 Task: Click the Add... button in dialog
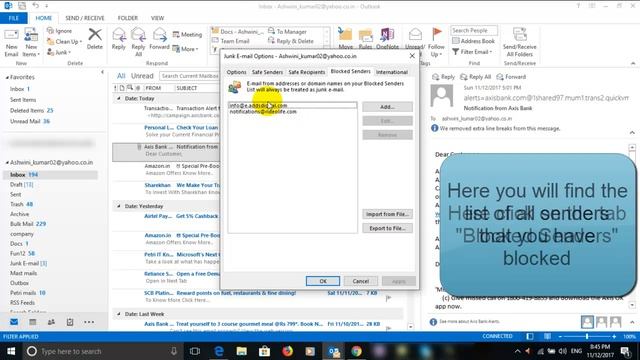coord(387,107)
